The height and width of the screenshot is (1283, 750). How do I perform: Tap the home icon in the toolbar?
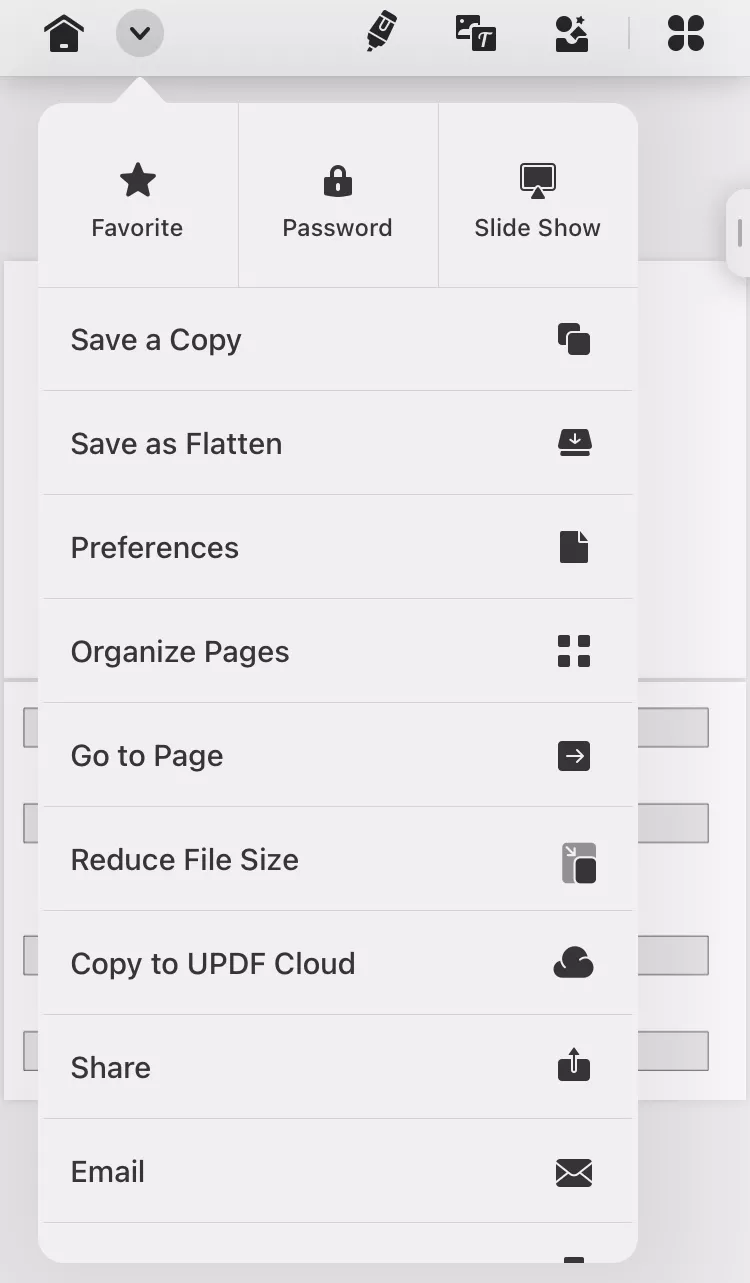point(64,34)
